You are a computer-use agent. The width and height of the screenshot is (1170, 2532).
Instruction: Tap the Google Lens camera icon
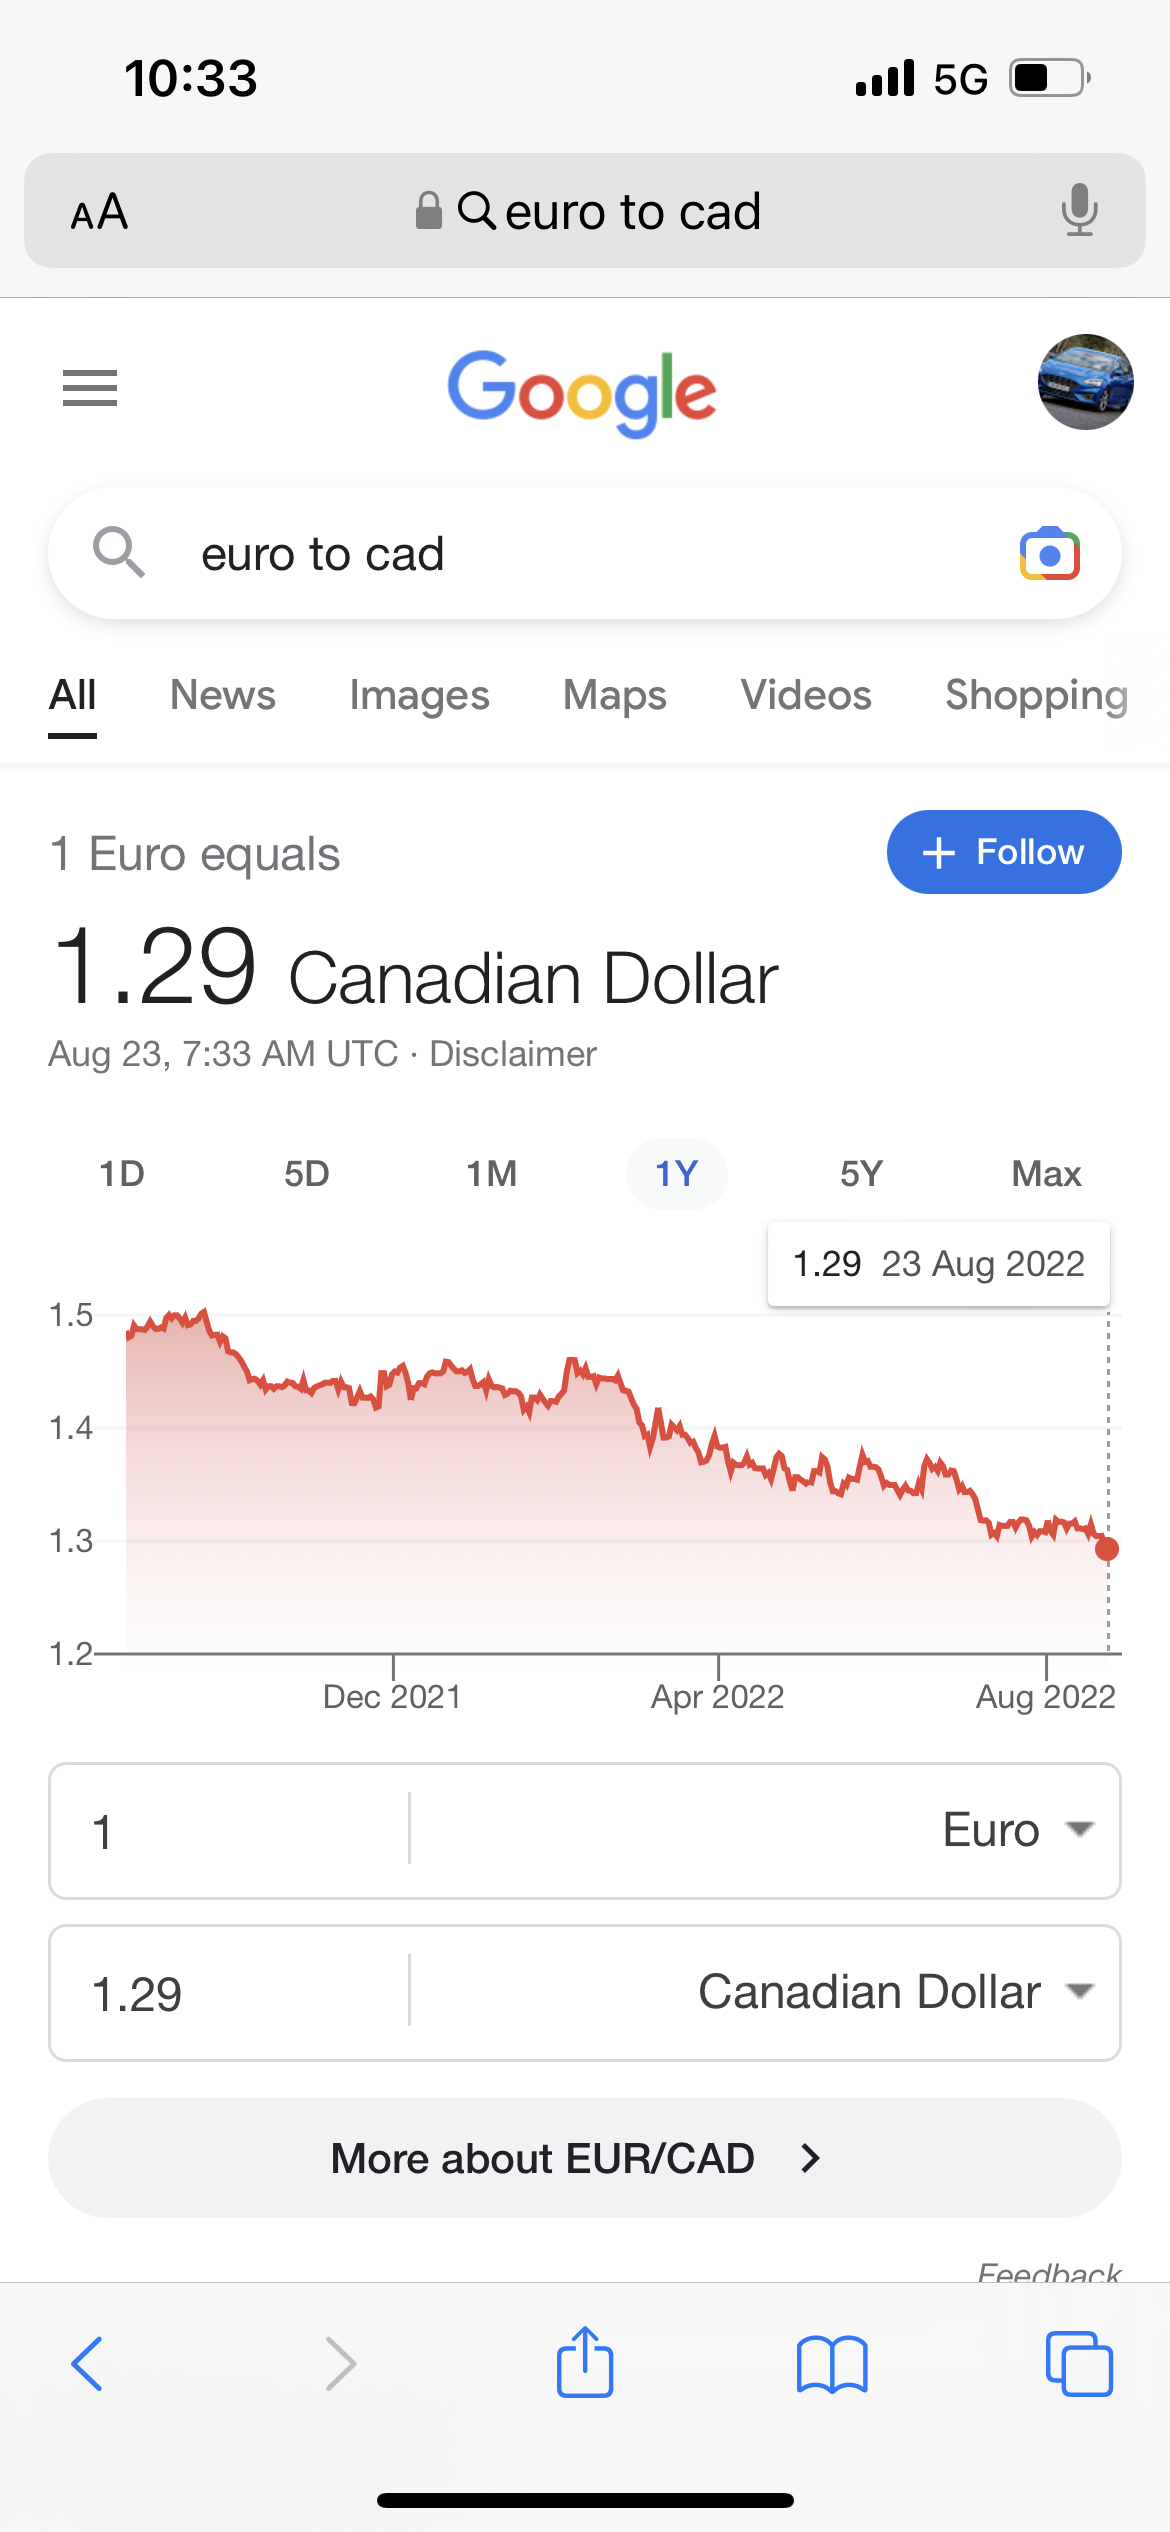(x=1049, y=554)
